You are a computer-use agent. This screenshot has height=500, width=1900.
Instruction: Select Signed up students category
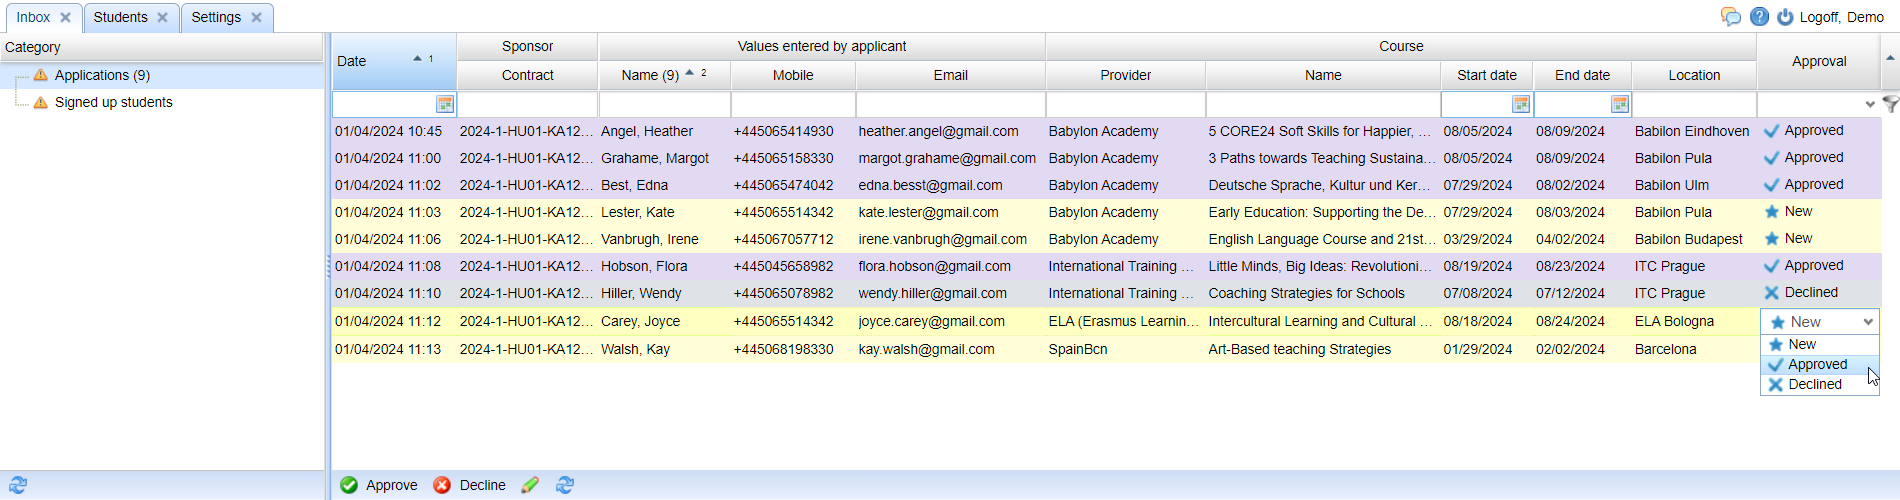[113, 102]
